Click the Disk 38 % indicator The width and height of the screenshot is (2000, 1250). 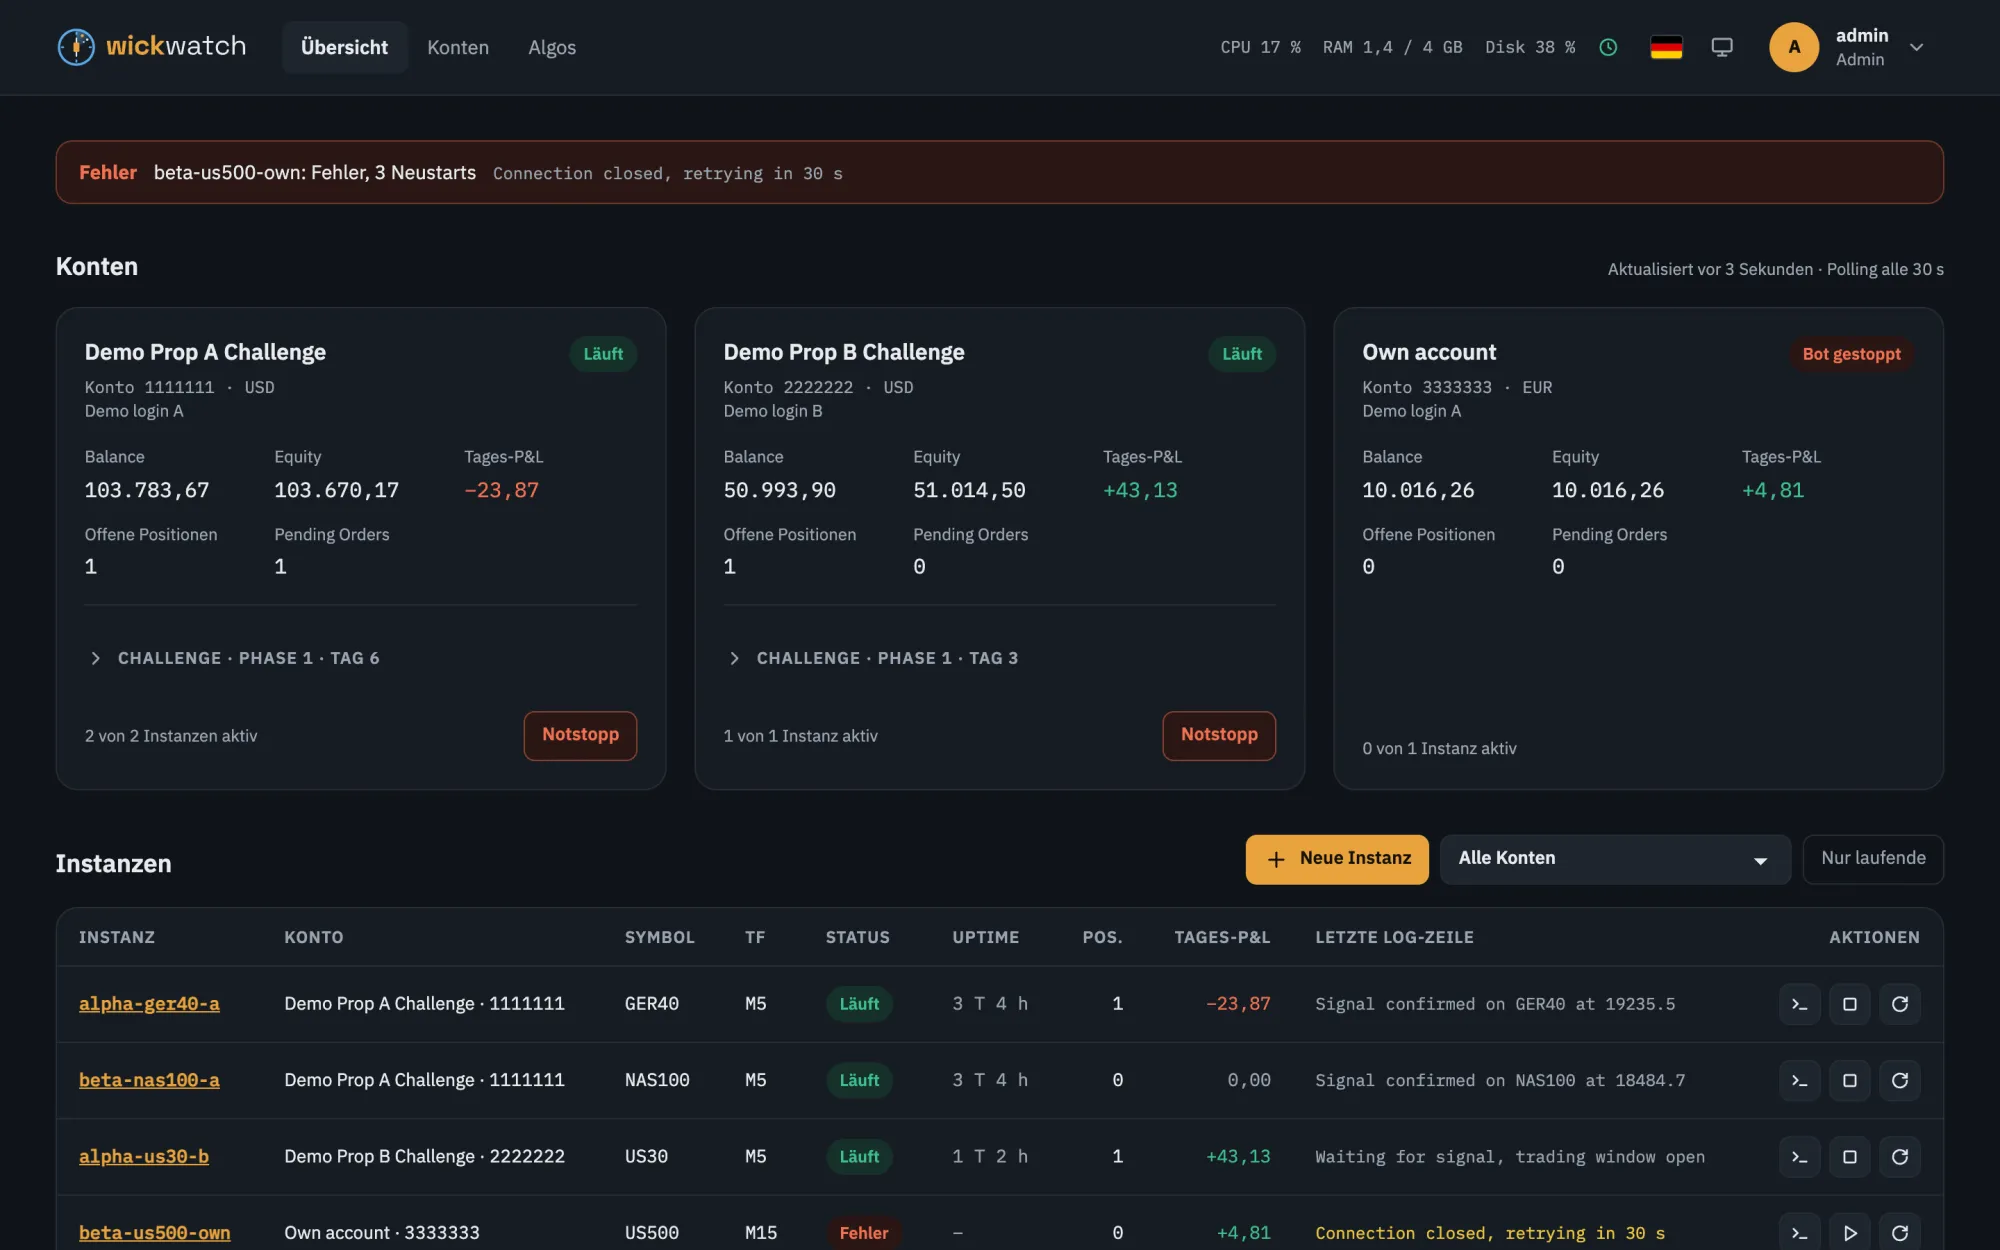tap(1530, 47)
